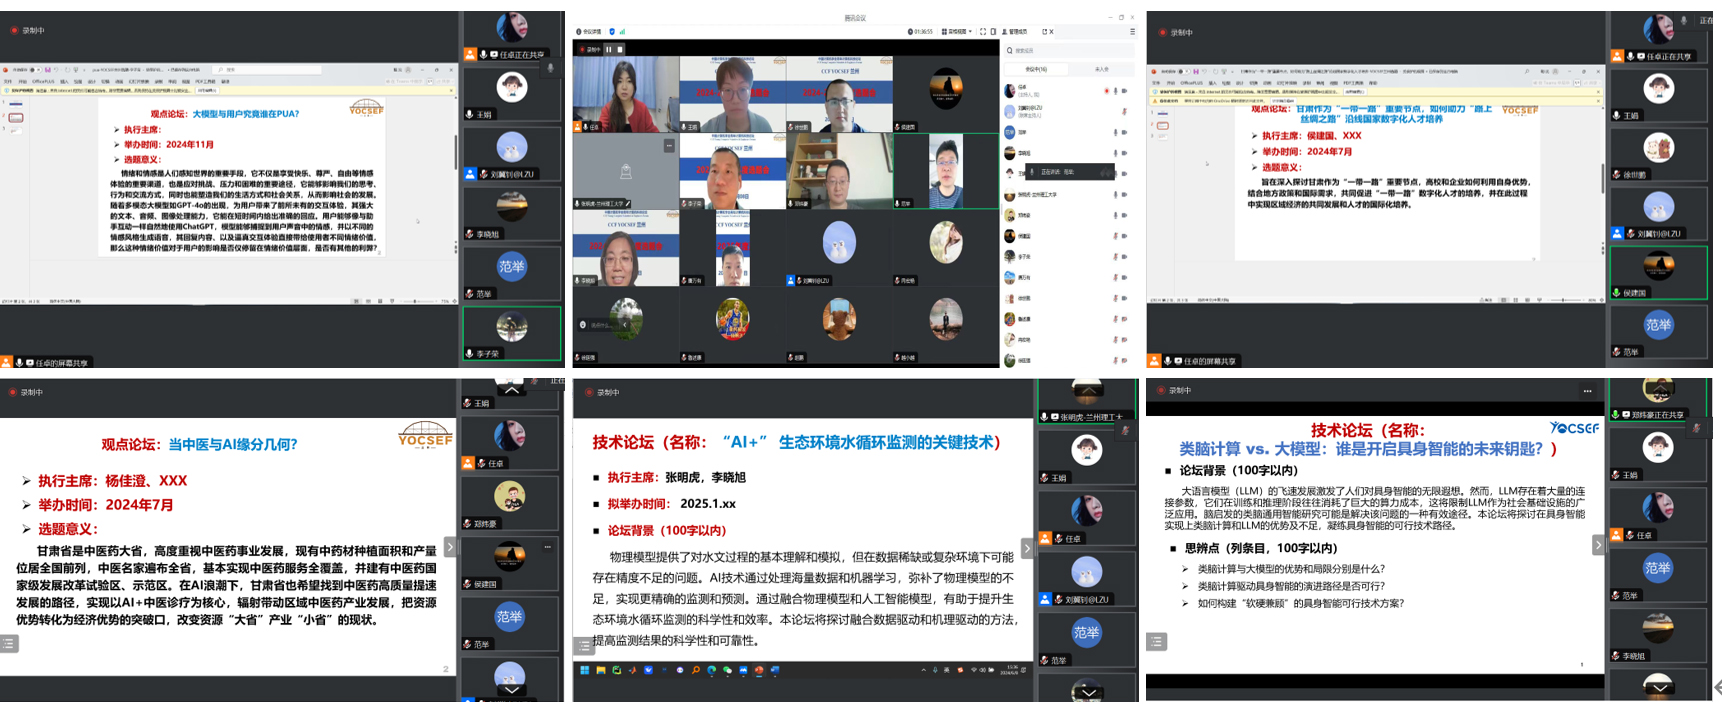The width and height of the screenshot is (1722, 720).
Task: Click the Windows Start button in the shared taskbar
Action: [584, 670]
